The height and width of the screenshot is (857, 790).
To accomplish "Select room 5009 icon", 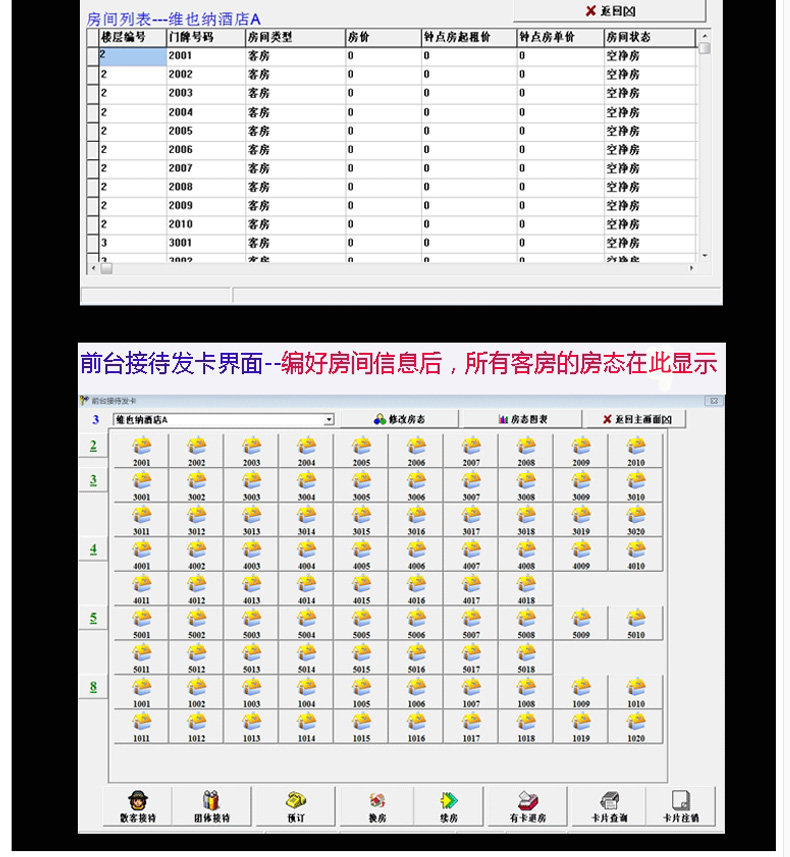I will click(581, 623).
